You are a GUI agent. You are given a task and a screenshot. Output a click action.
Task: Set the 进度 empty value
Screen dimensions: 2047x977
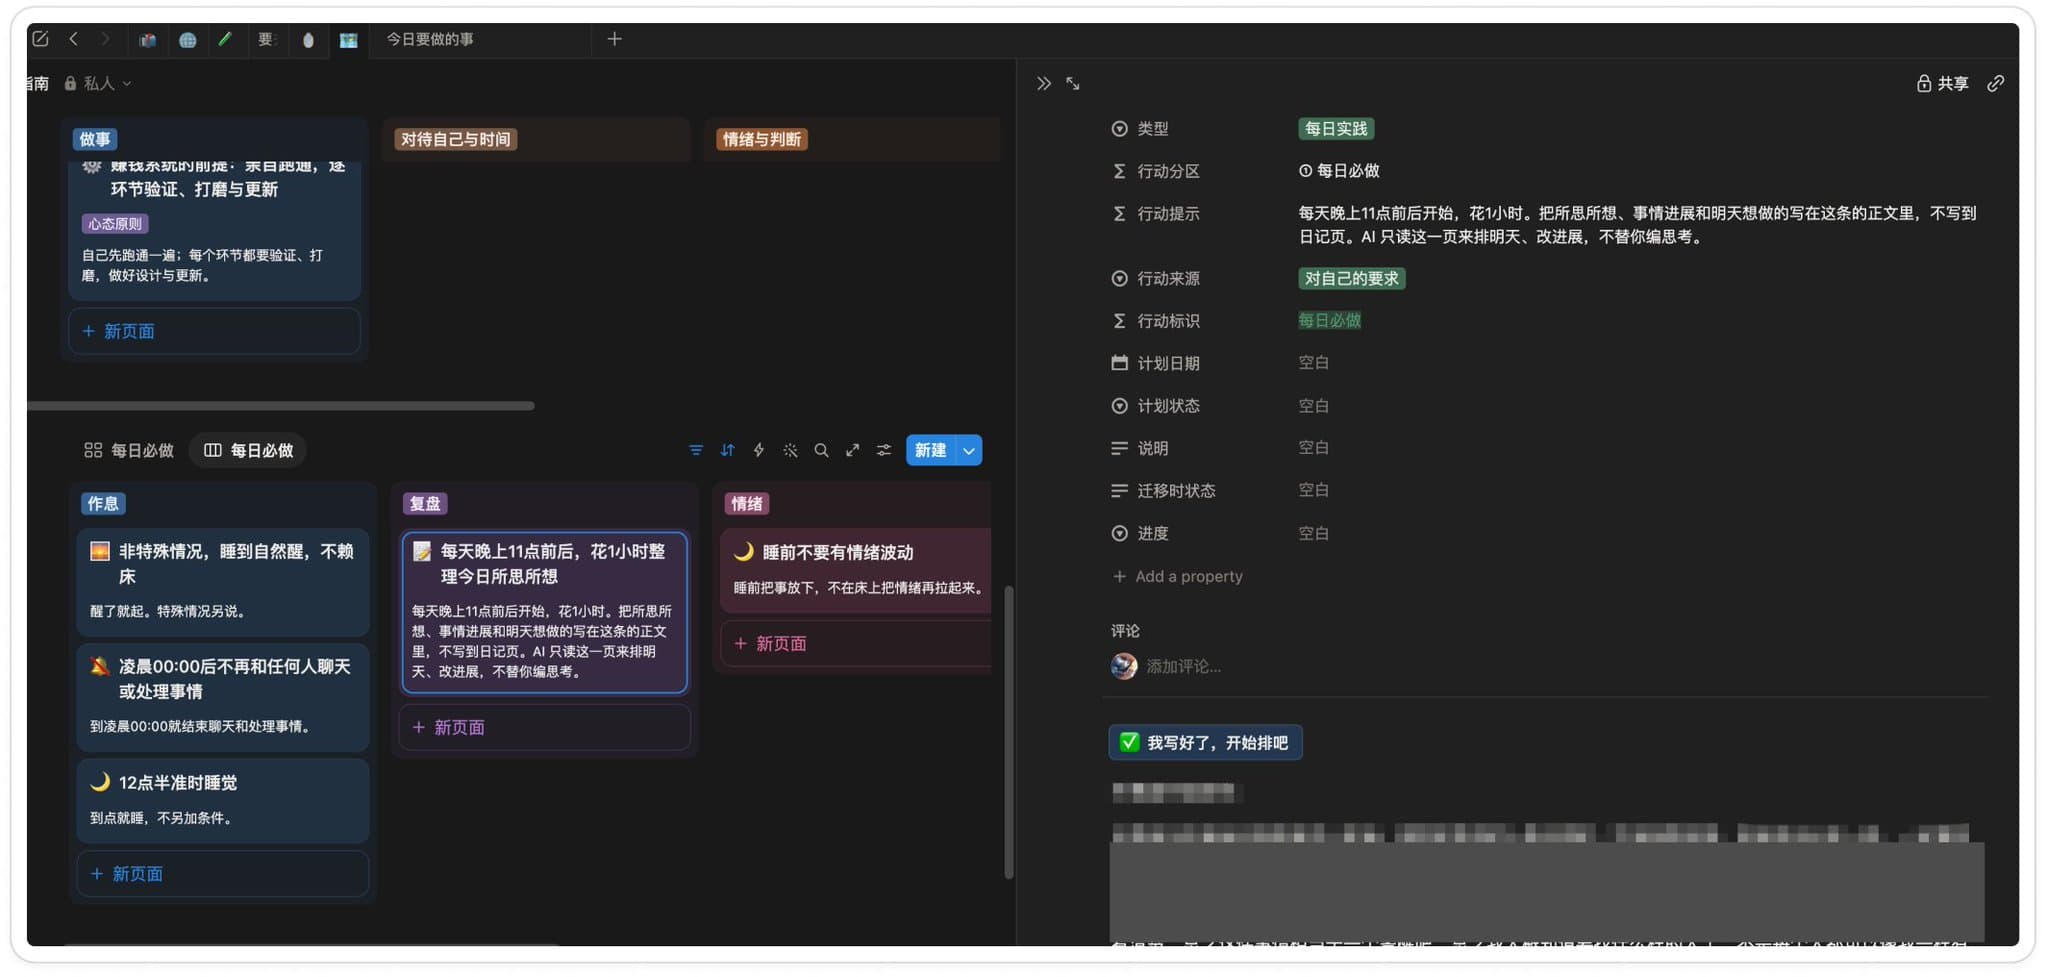point(1313,533)
